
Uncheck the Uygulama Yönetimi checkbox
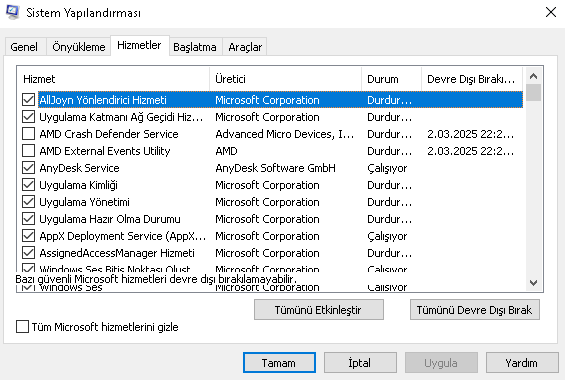28,202
